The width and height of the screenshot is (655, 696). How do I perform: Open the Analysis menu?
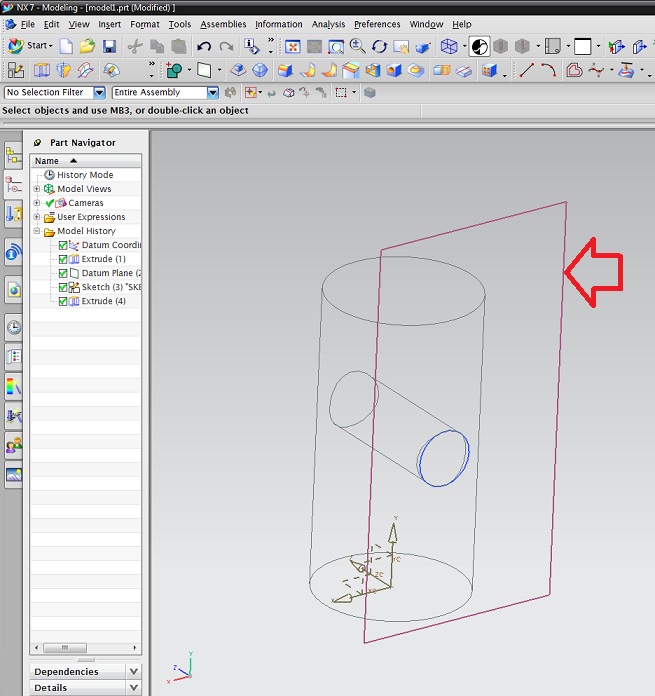(328, 24)
